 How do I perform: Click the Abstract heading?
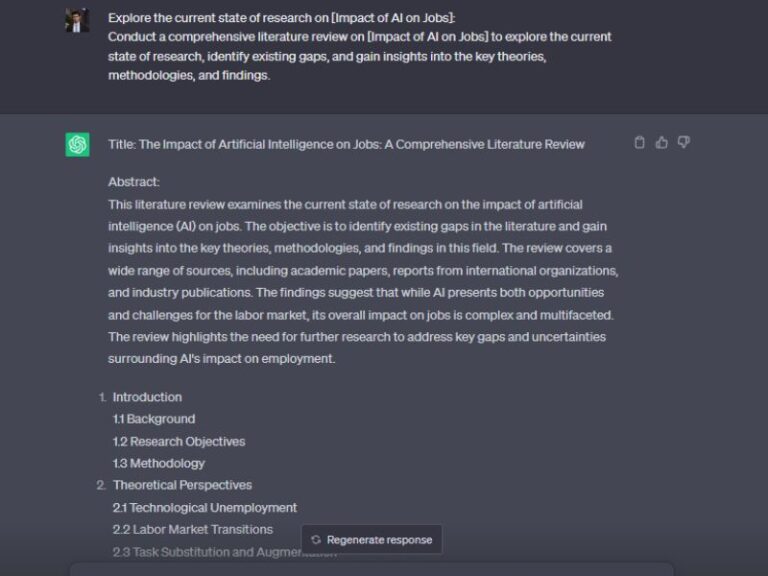tap(134, 182)
